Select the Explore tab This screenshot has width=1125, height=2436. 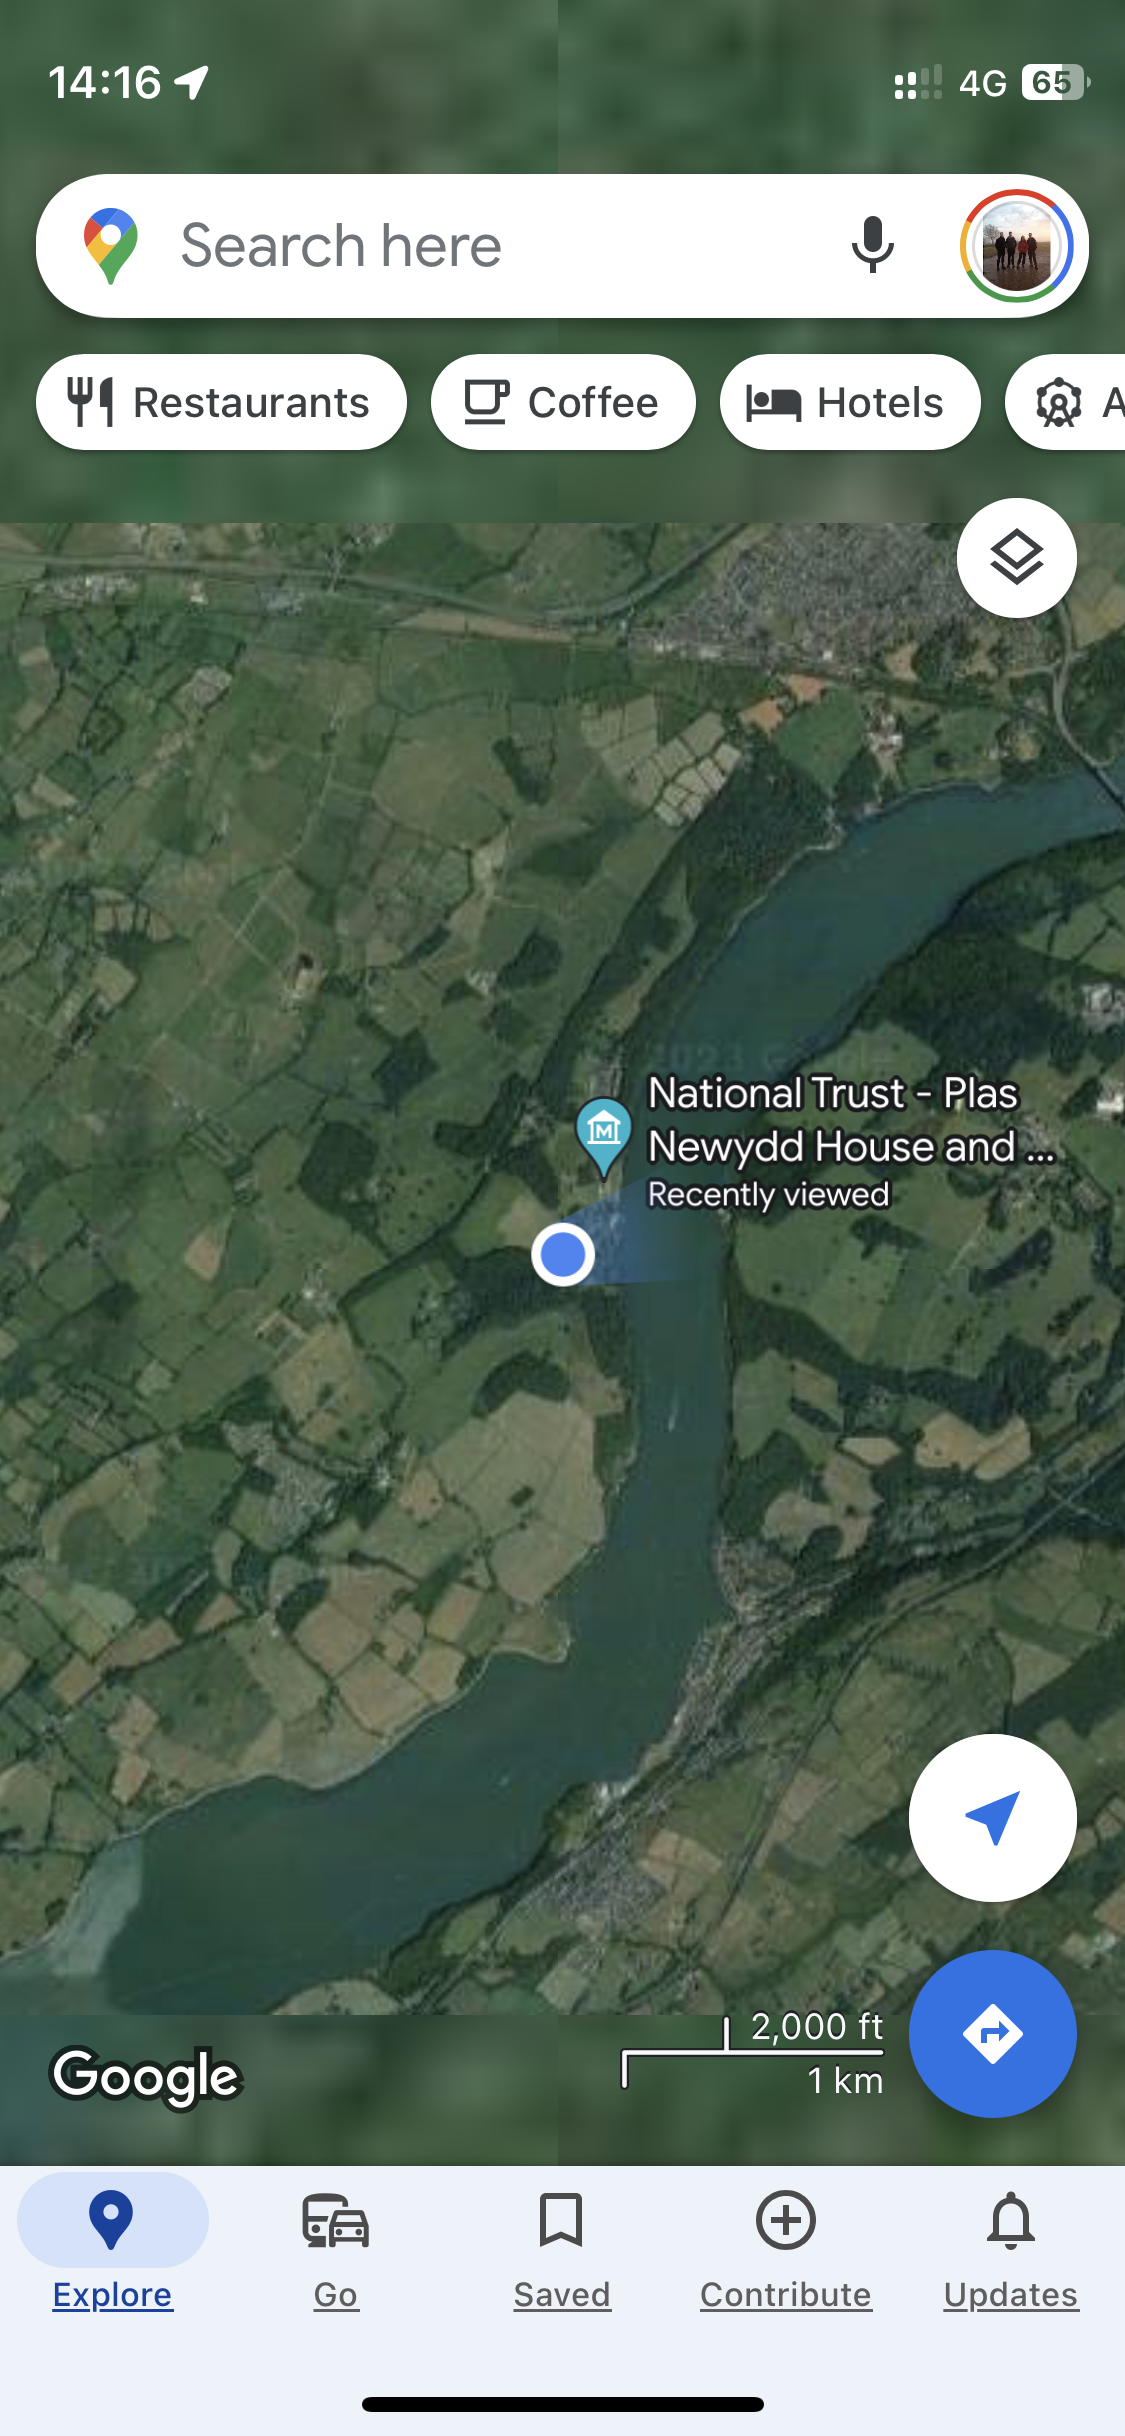(112, 2250)
